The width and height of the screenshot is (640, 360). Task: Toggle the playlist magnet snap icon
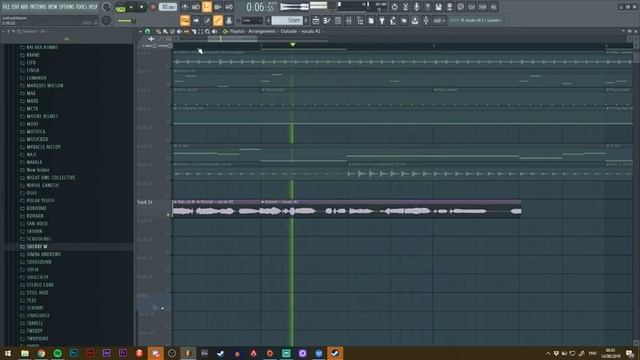coord(147,31)
